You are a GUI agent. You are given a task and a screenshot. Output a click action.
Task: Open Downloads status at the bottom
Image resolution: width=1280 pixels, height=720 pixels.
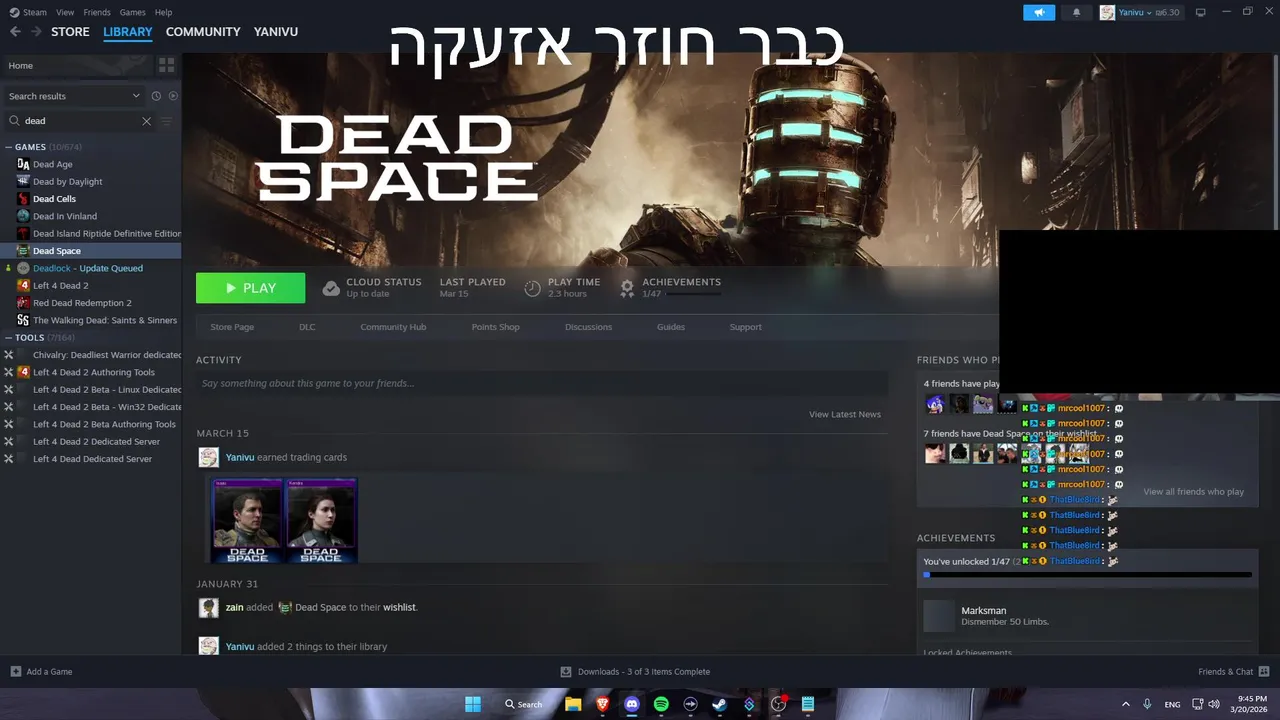point(635,672)
